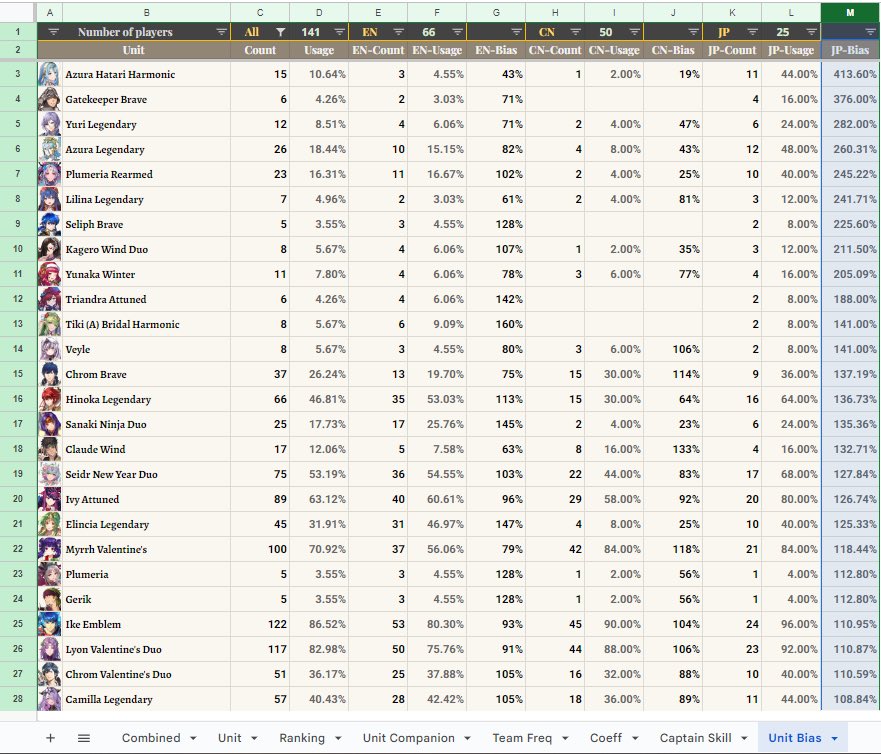The width and height of the screenshot is (881, 754).
Task: Open filter icon in column G header
Action: click(x=516, y=32)
